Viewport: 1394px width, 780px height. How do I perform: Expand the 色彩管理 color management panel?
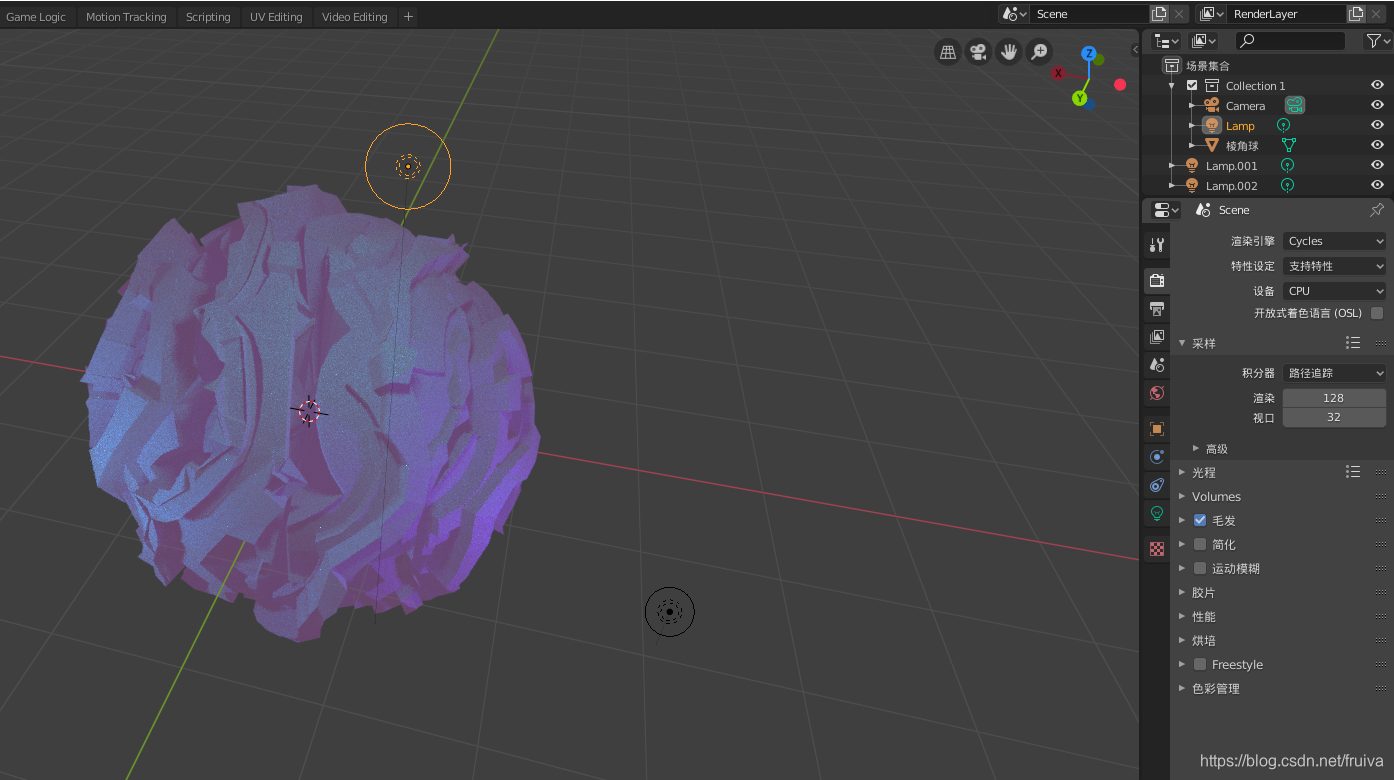tap(1182, 688)
